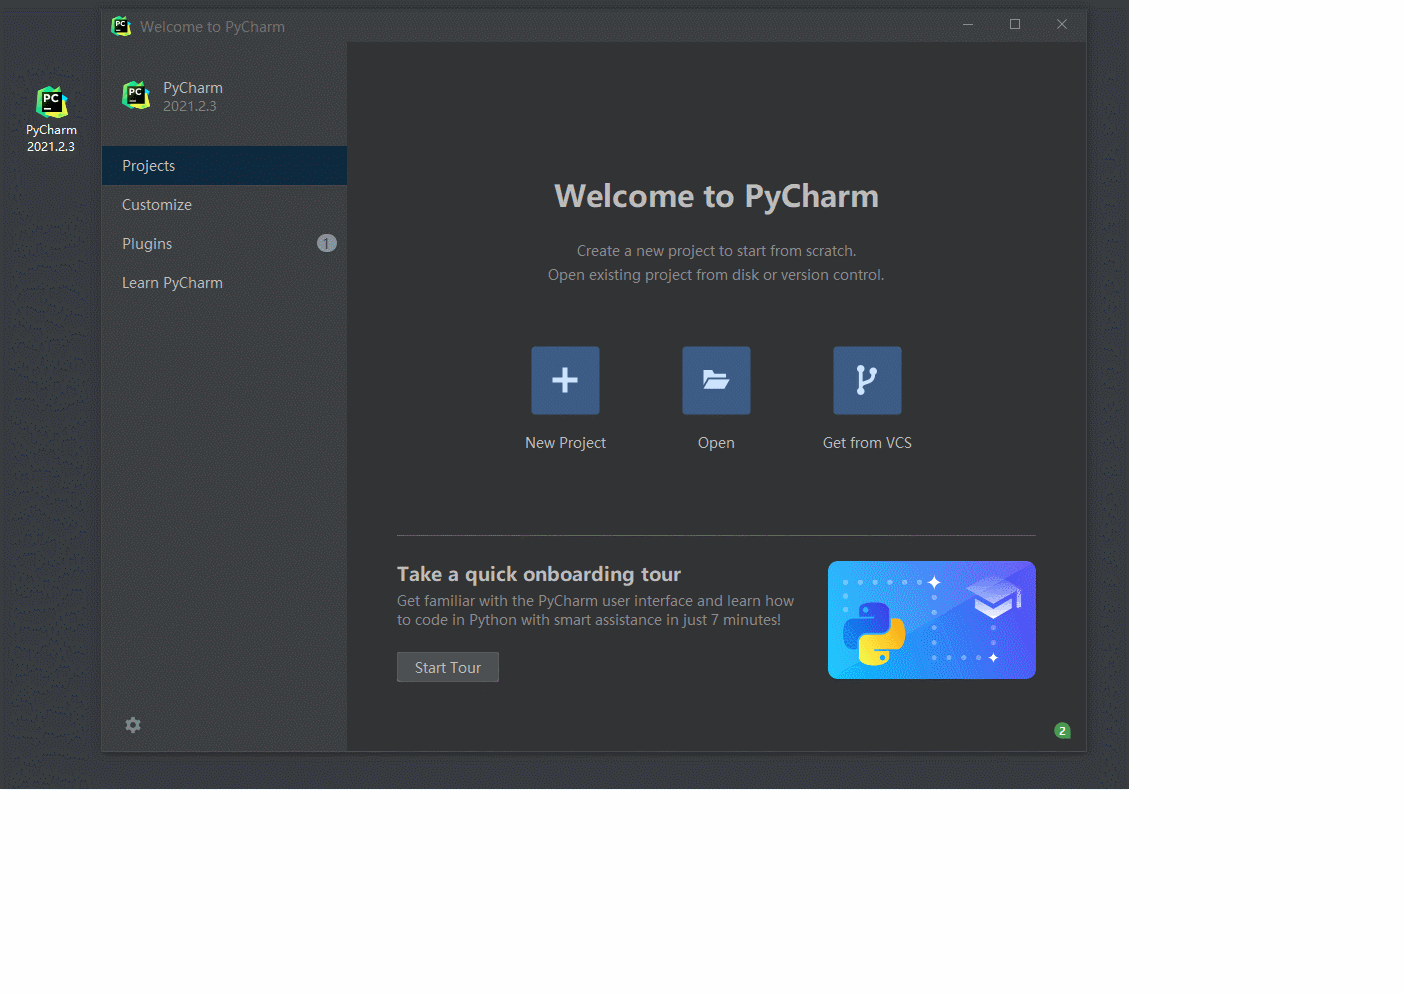Click the PyCharm 2021.2.3 desktop shortcut label

click(51, 138)
